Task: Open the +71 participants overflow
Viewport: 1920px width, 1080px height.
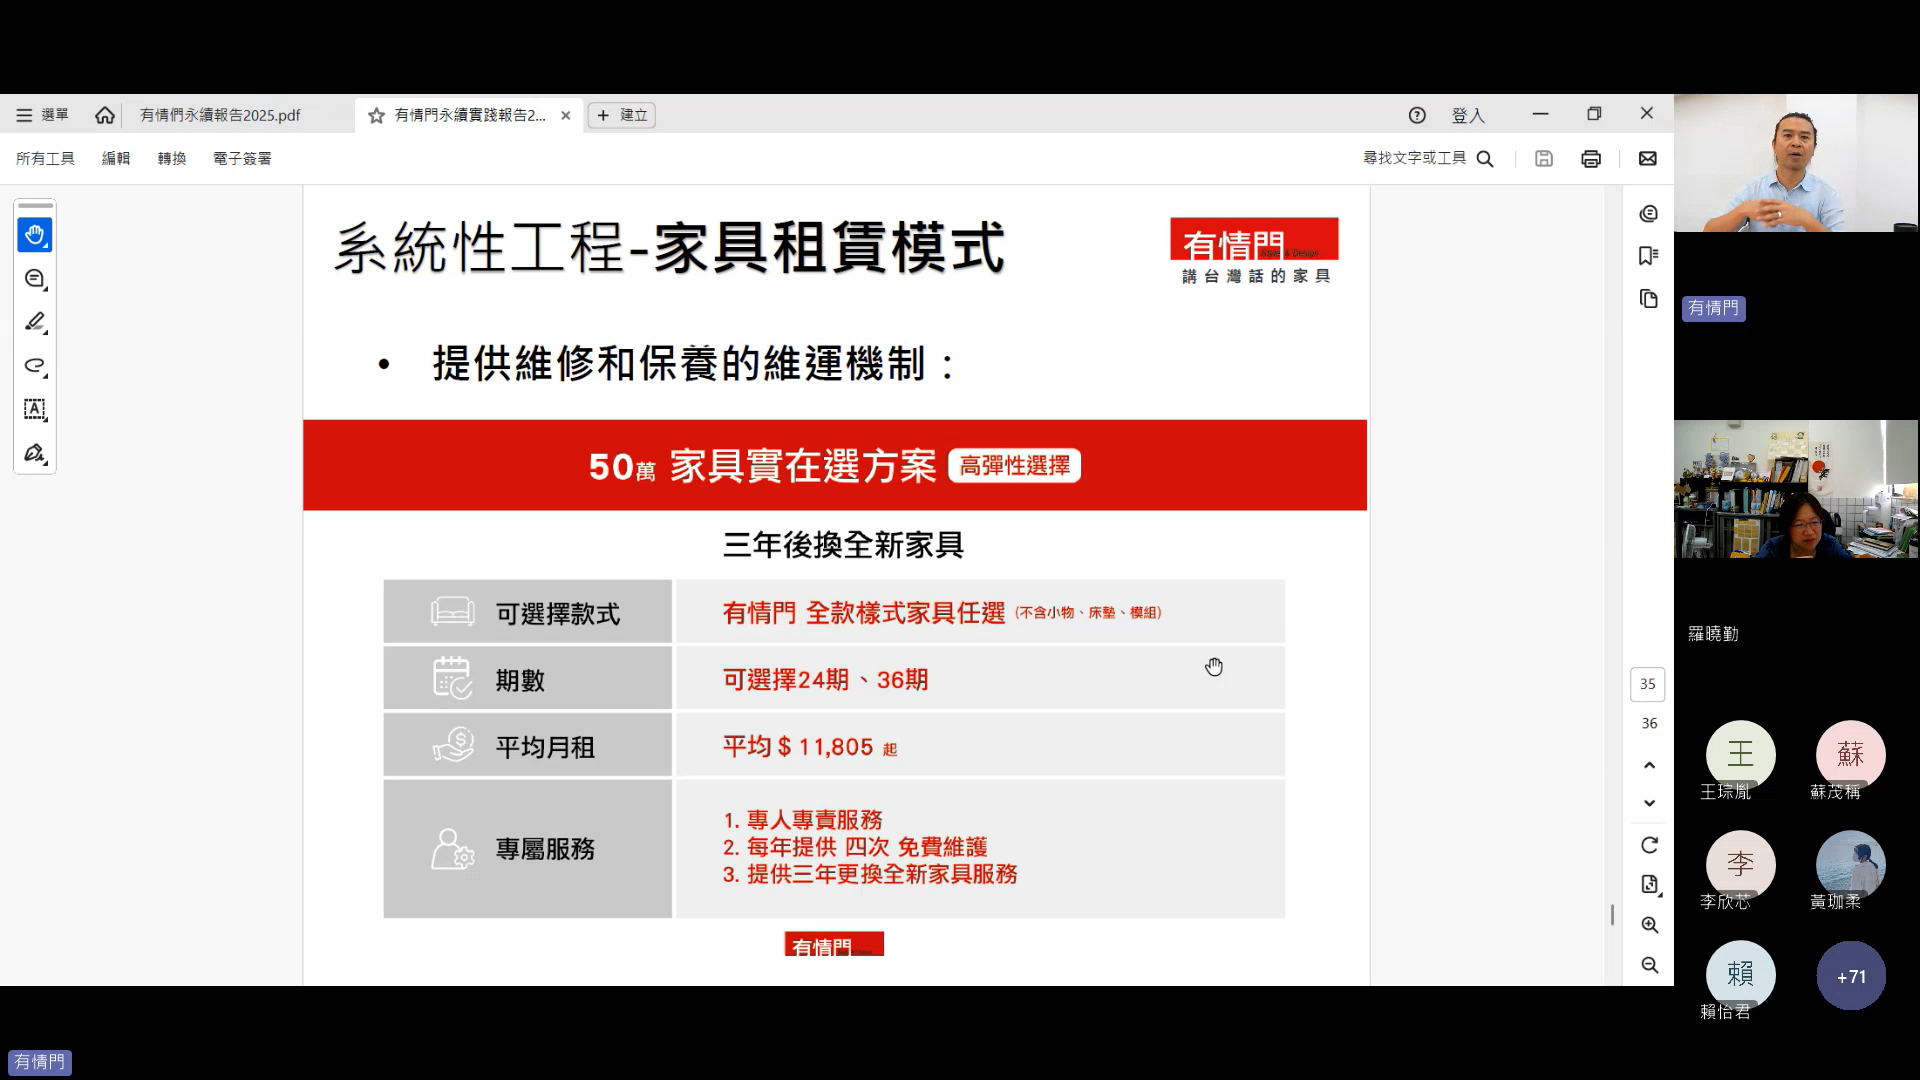Action: tap(1851, 976)
